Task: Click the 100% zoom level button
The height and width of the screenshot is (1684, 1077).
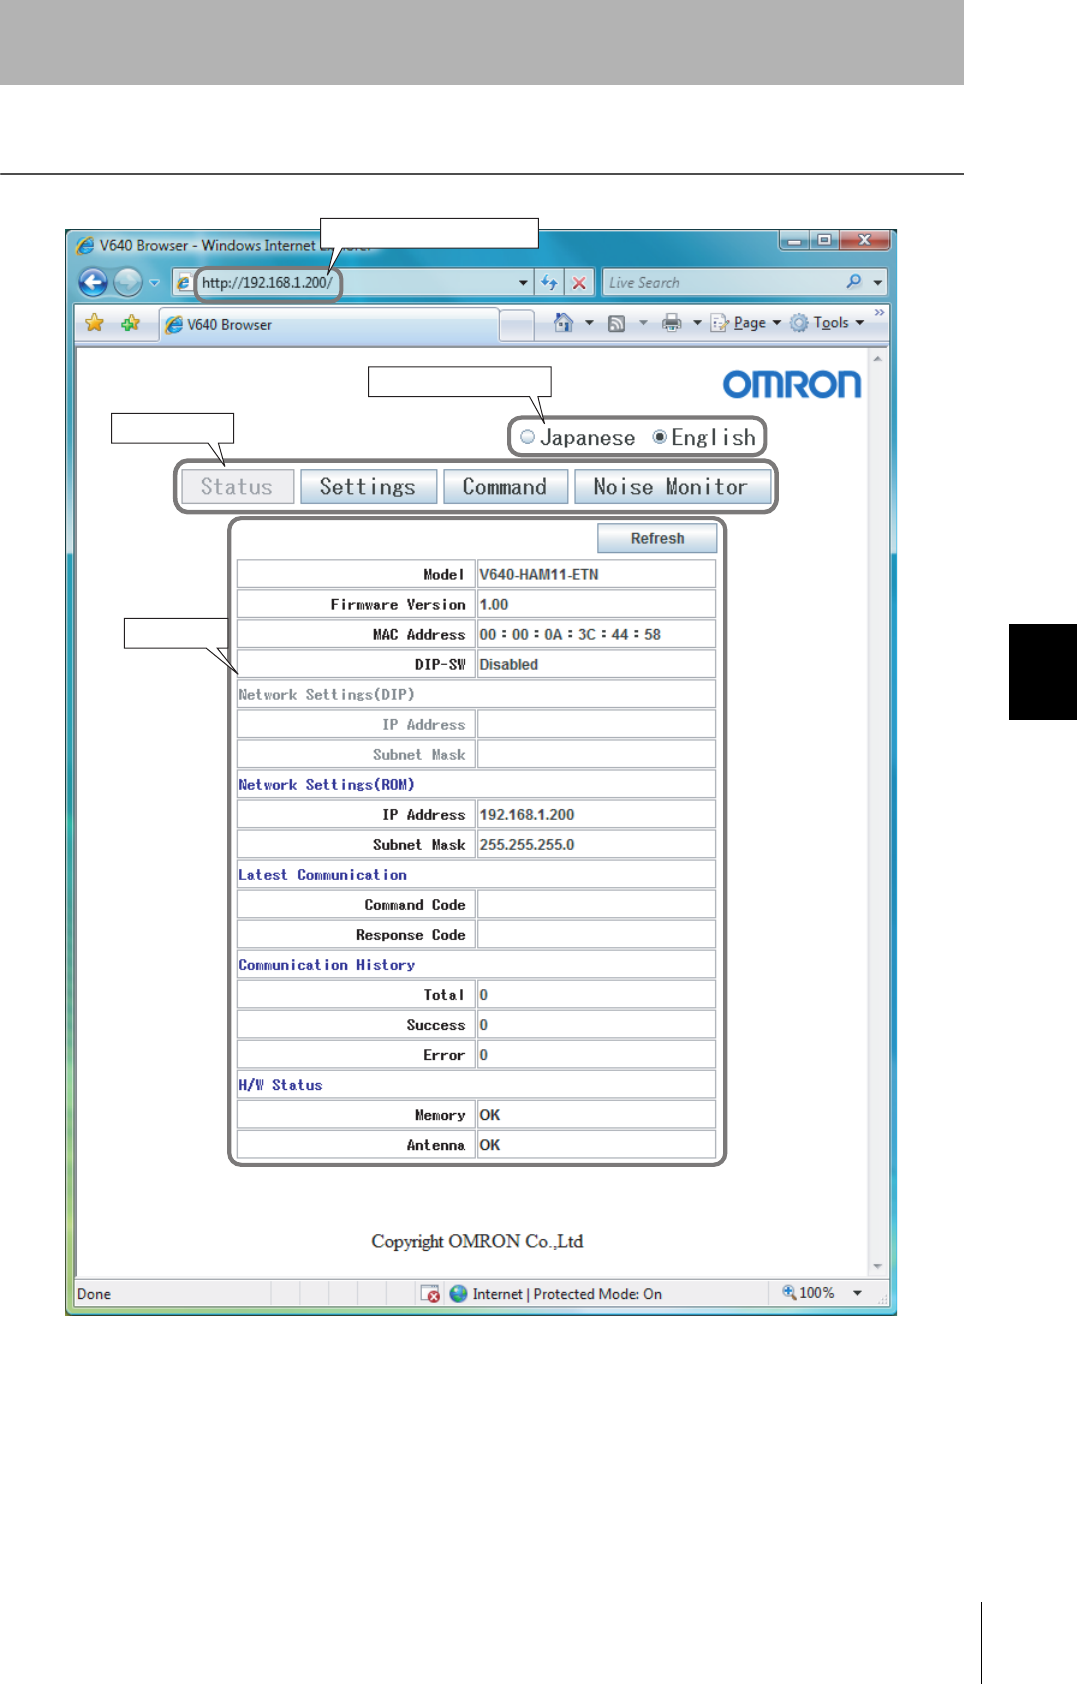Action: coord(808,1292)
